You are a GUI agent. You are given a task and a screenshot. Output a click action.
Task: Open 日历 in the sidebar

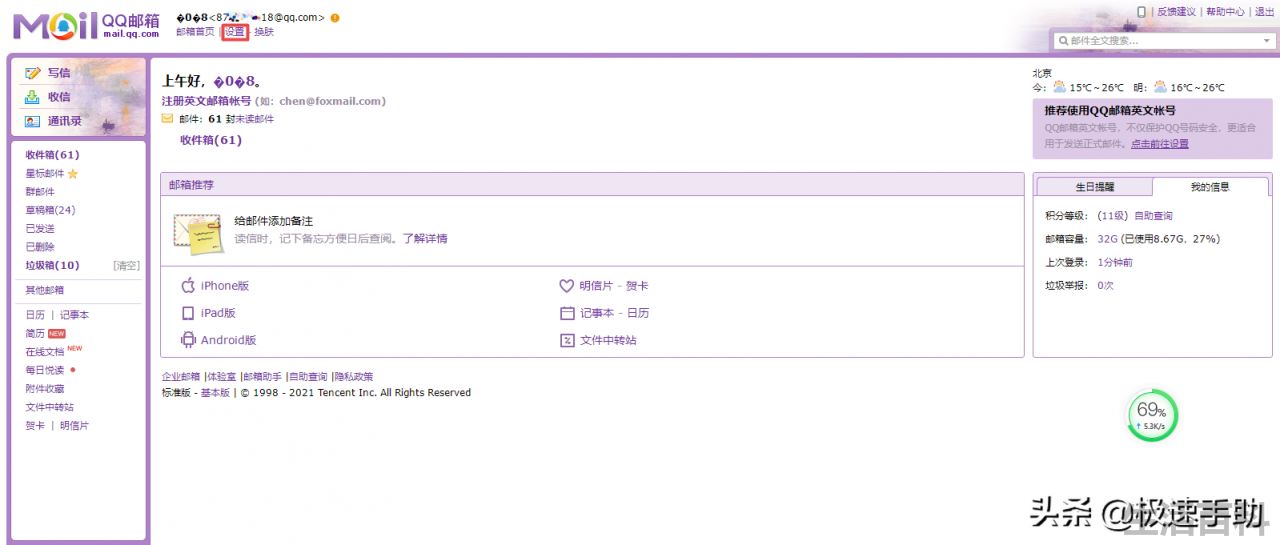(x=35, y=315)
